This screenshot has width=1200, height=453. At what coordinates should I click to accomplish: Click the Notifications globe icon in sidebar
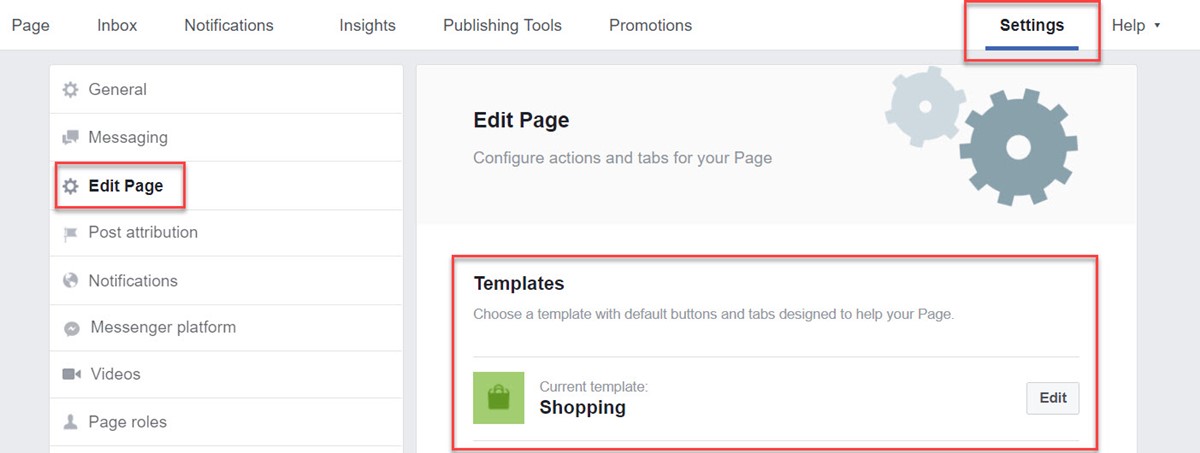70,281
